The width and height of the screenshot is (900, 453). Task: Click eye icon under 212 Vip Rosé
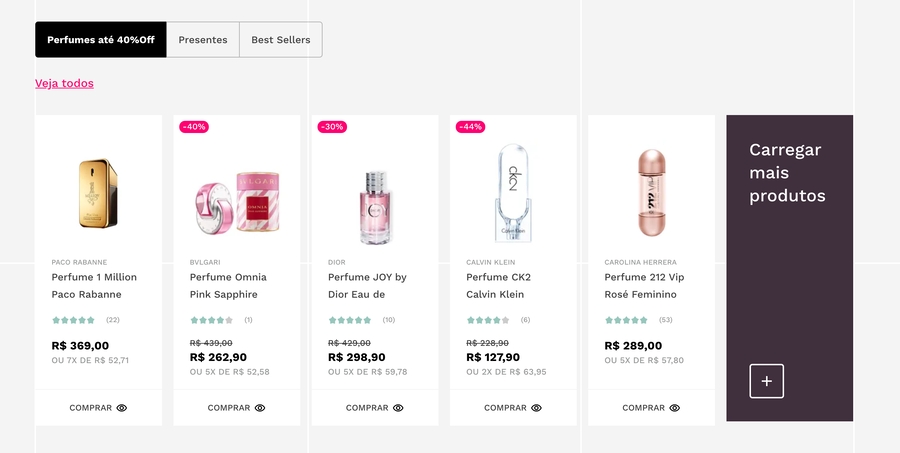click(674, 408)
